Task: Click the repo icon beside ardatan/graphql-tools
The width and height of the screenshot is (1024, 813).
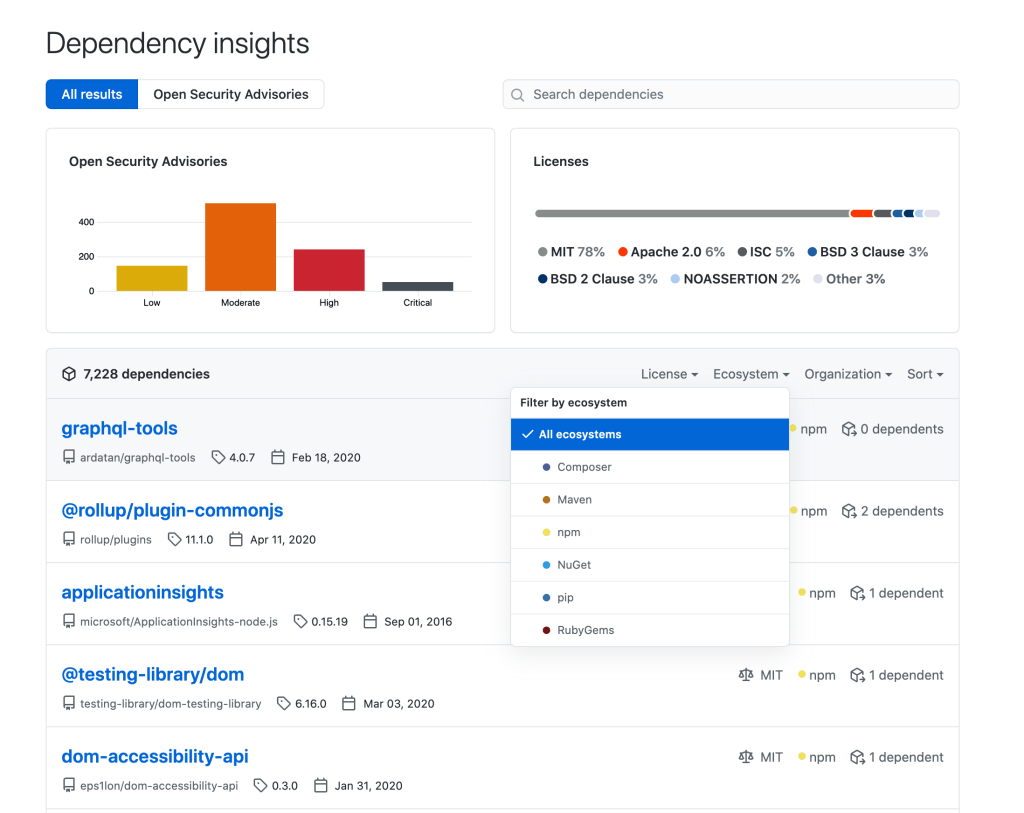Action: (69, 457)
